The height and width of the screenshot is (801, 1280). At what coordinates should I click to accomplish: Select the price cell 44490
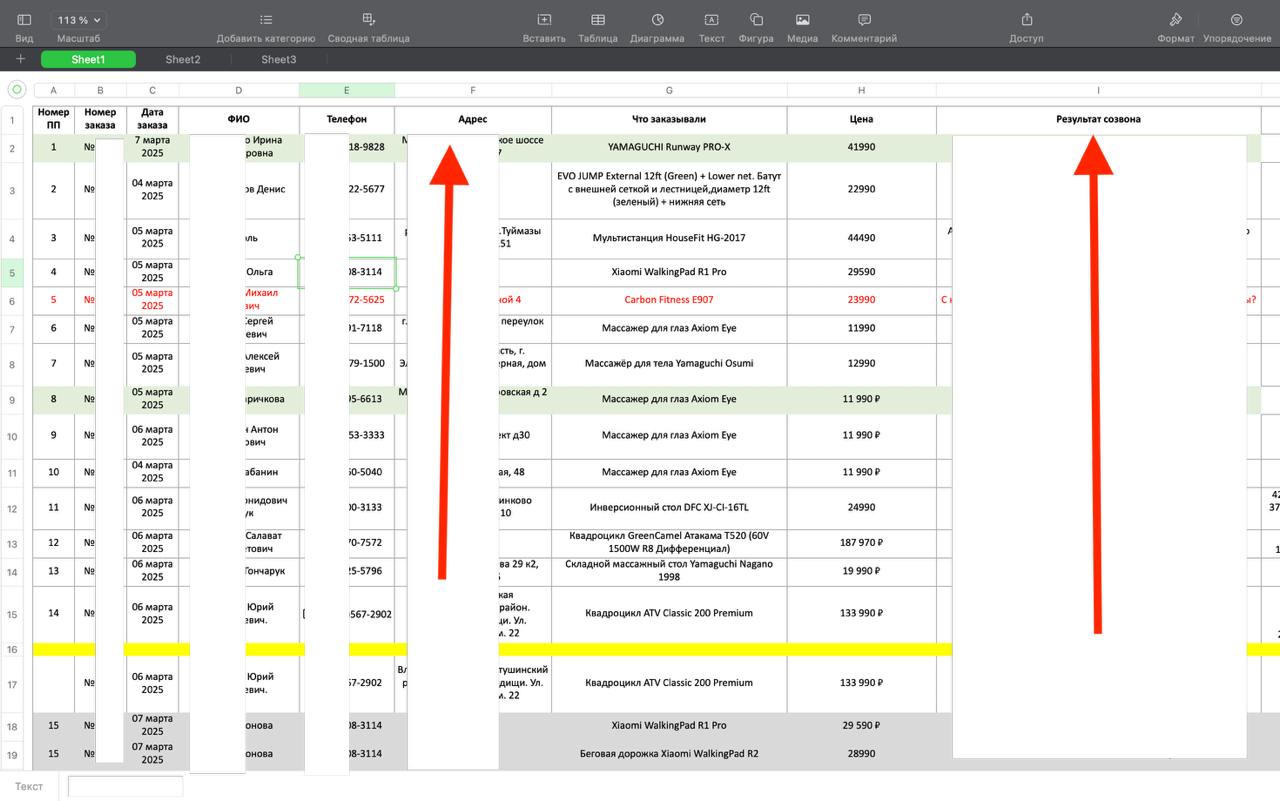click(861, 238)
